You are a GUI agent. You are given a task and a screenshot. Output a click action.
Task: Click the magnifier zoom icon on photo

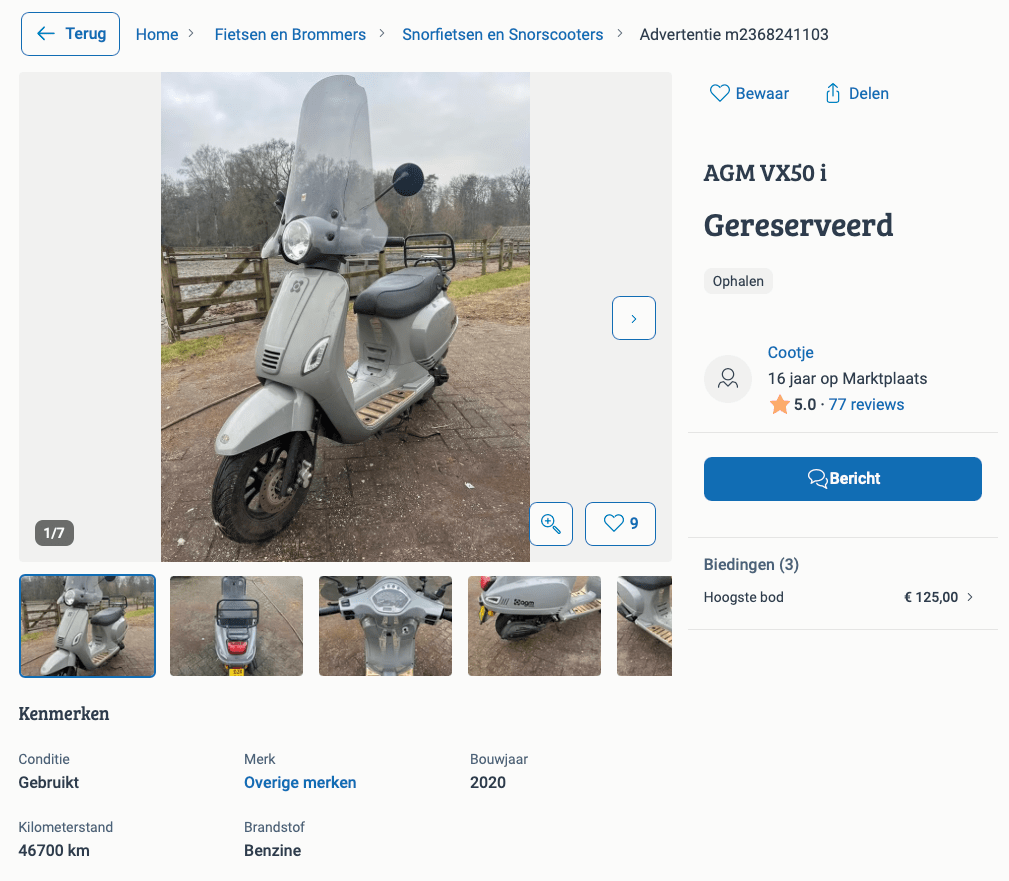[x=551, y=523]
